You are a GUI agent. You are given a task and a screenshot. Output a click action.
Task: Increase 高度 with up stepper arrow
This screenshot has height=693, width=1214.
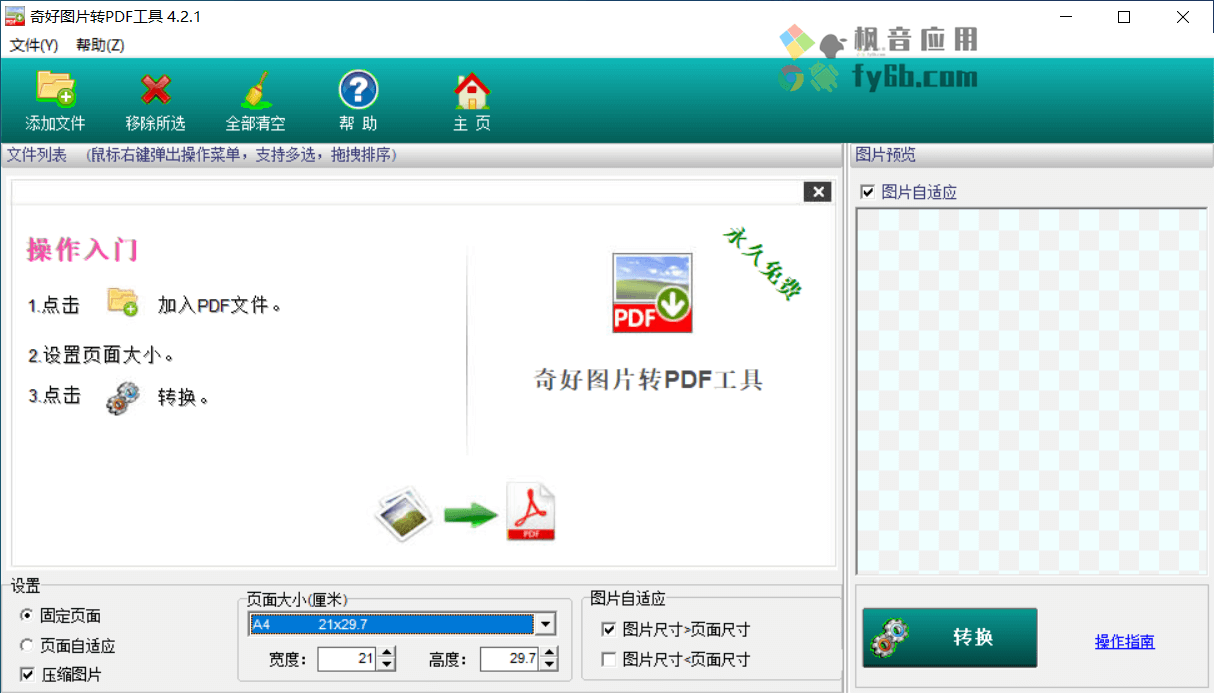click(x=550, y=653)
